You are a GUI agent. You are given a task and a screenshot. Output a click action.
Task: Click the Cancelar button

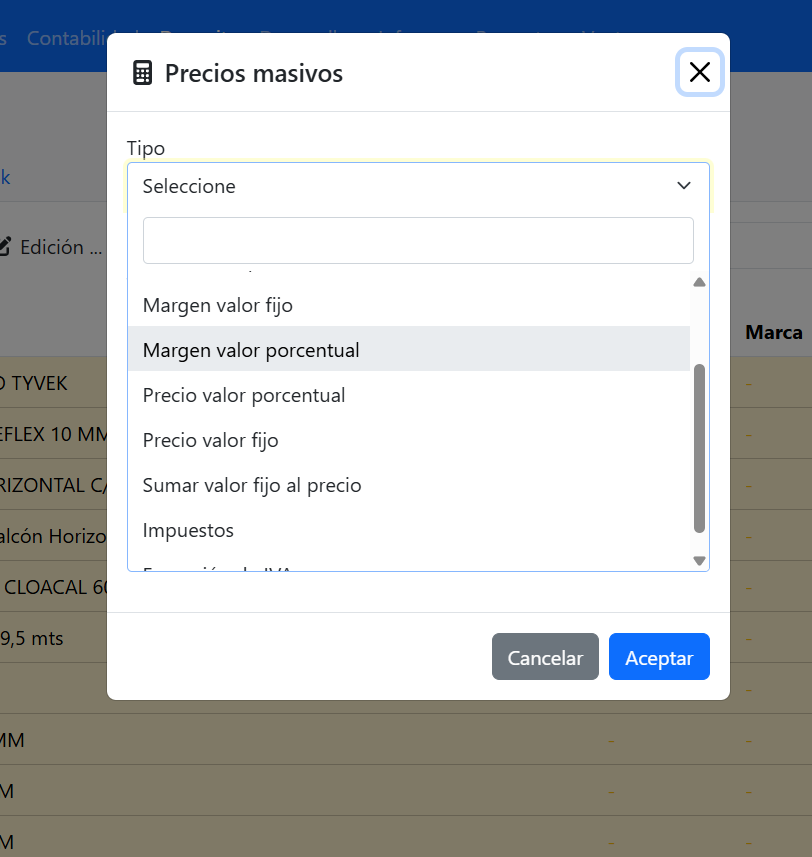pos(545,657)
